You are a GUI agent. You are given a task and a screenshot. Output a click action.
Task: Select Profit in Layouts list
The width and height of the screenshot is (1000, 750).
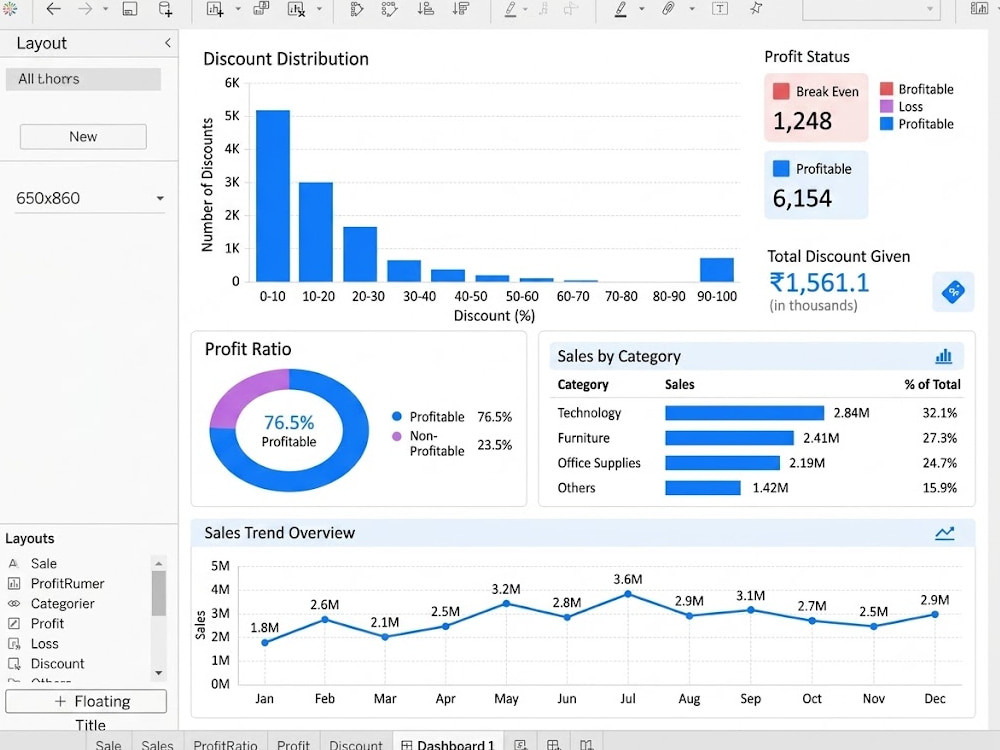tap(47, 624)
